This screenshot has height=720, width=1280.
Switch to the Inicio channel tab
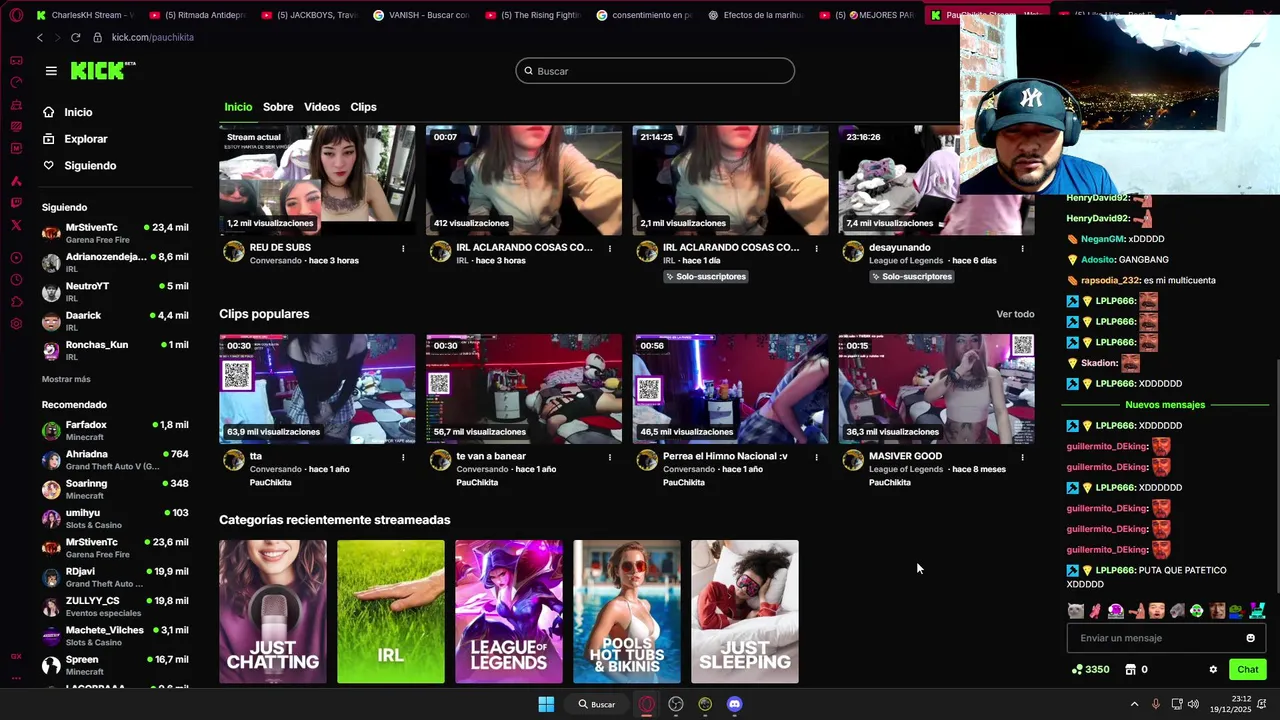pos(238,107)
